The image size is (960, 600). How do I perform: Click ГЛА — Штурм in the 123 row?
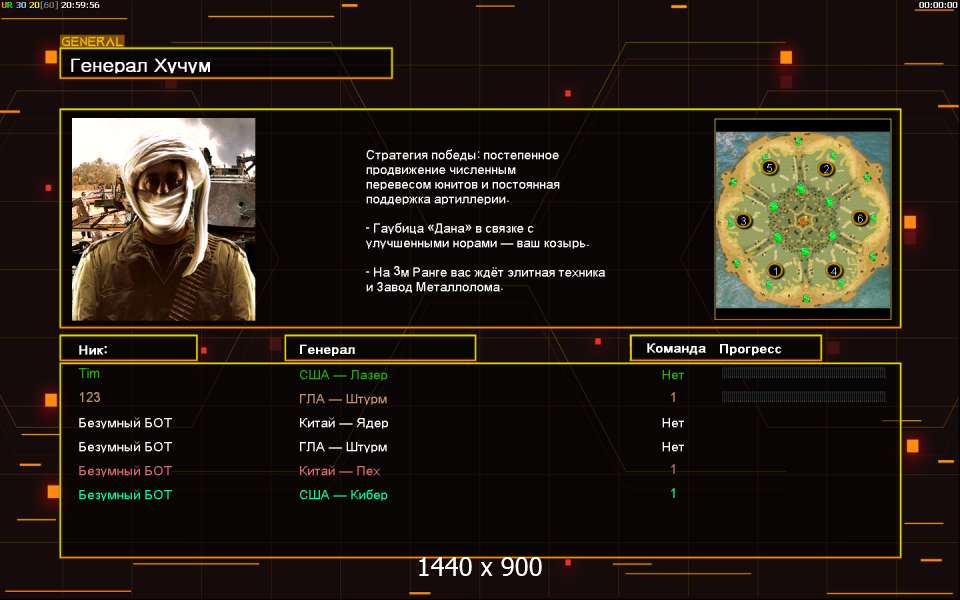coord(343,399)
